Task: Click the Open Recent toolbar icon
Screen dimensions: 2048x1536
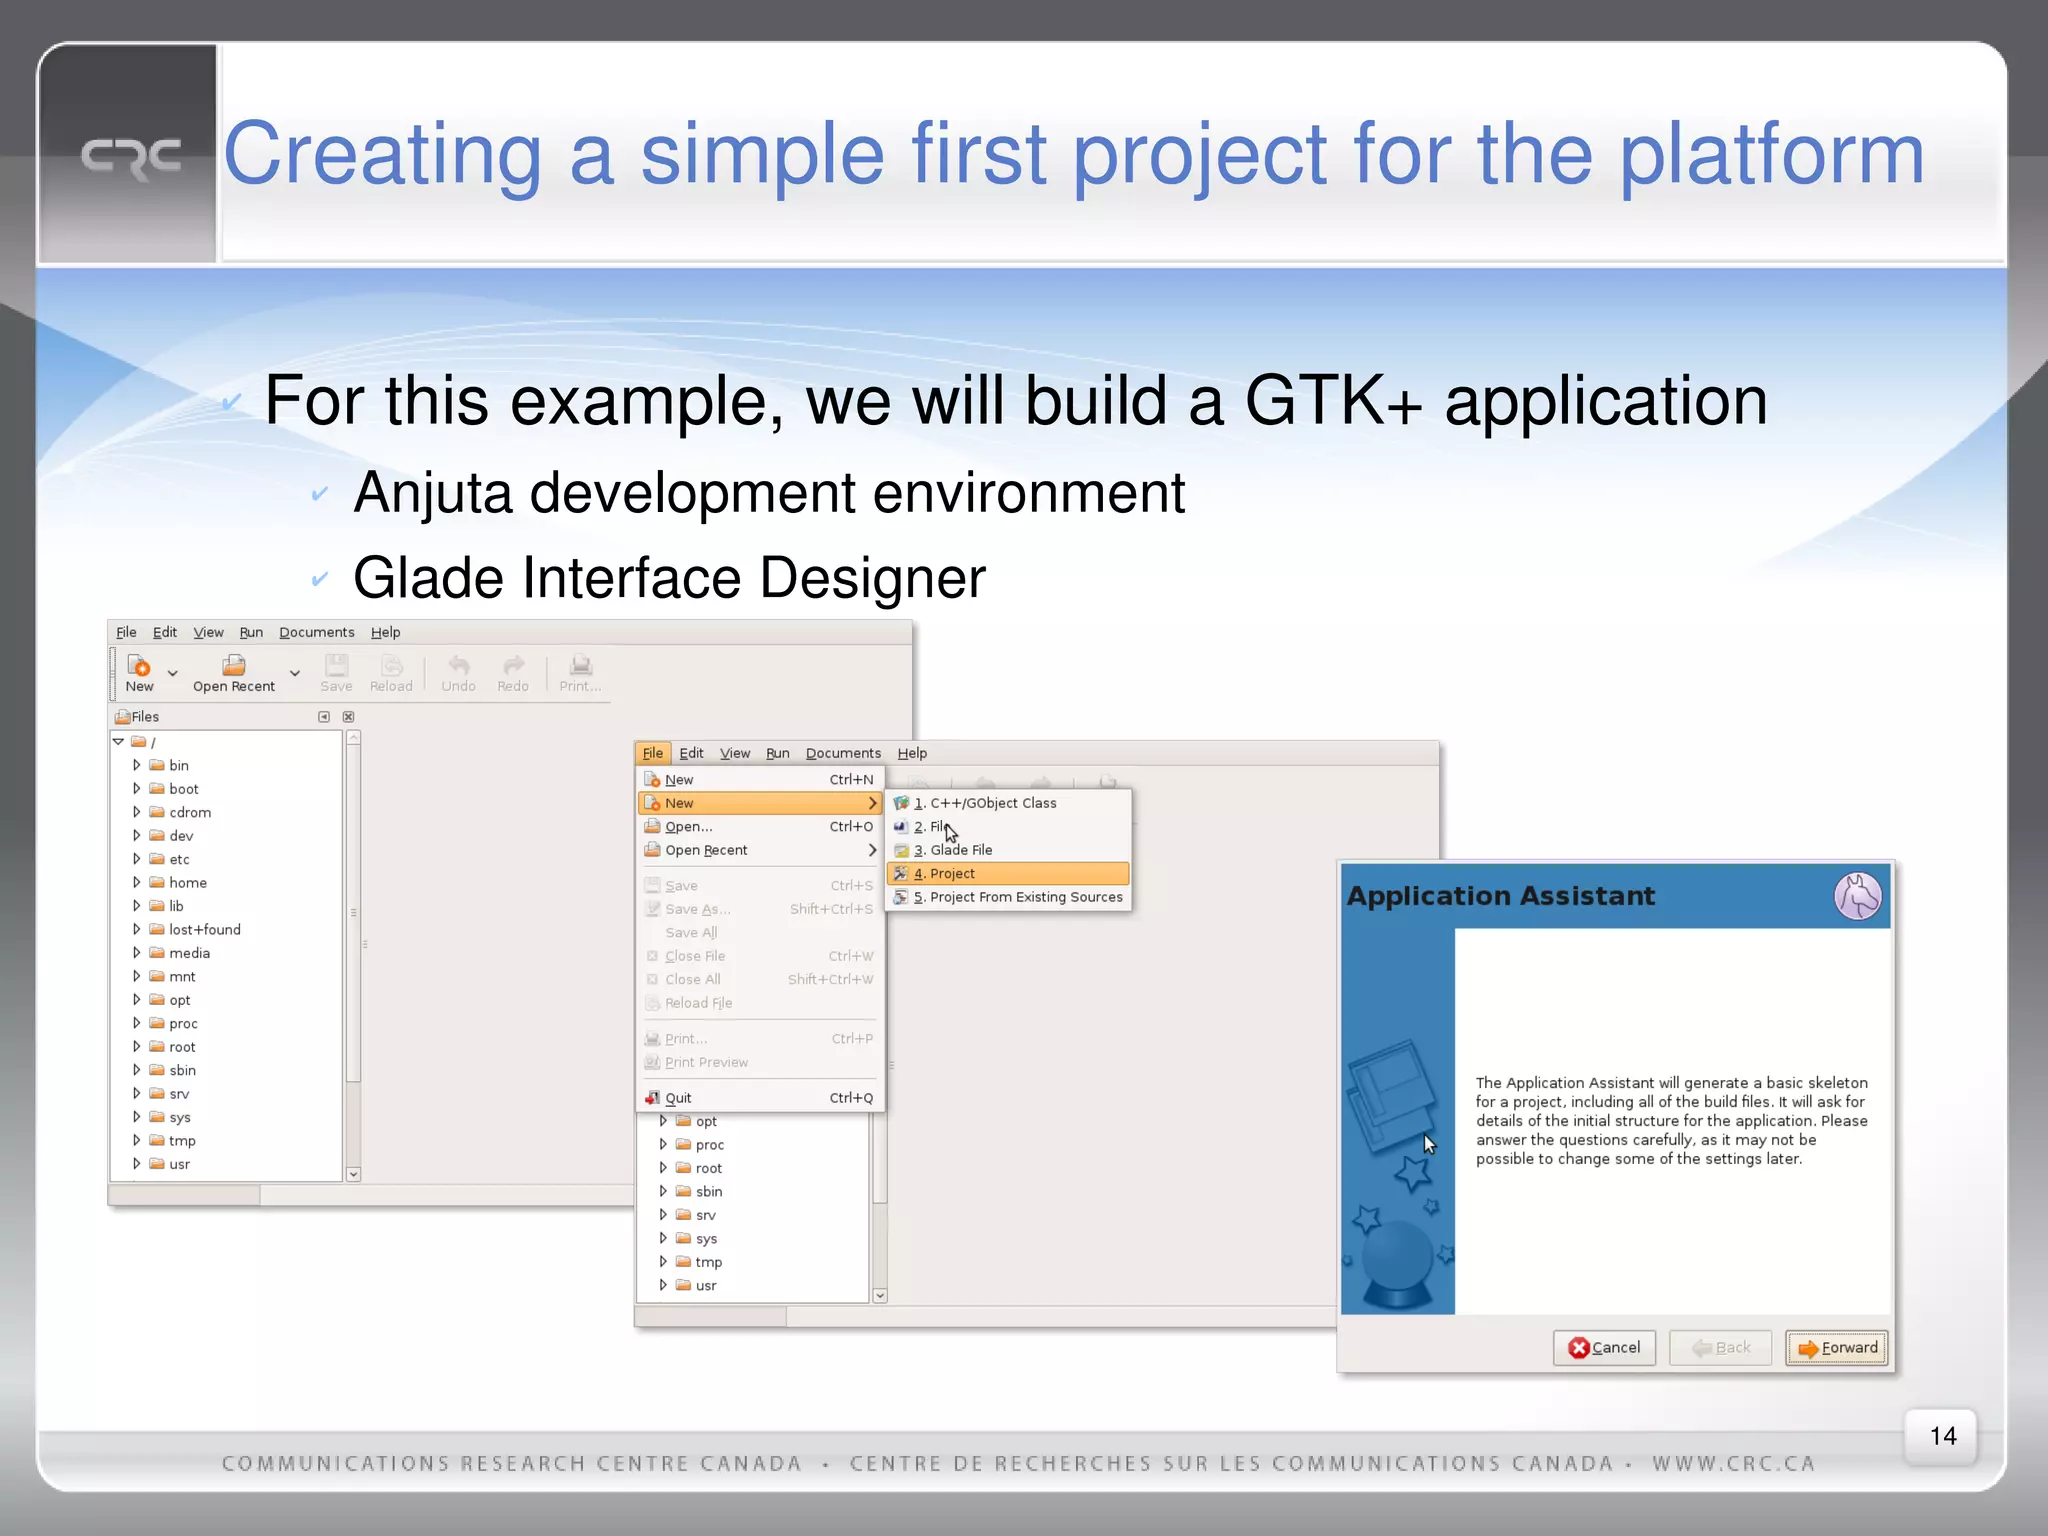Action: click(x=233, y=665)
